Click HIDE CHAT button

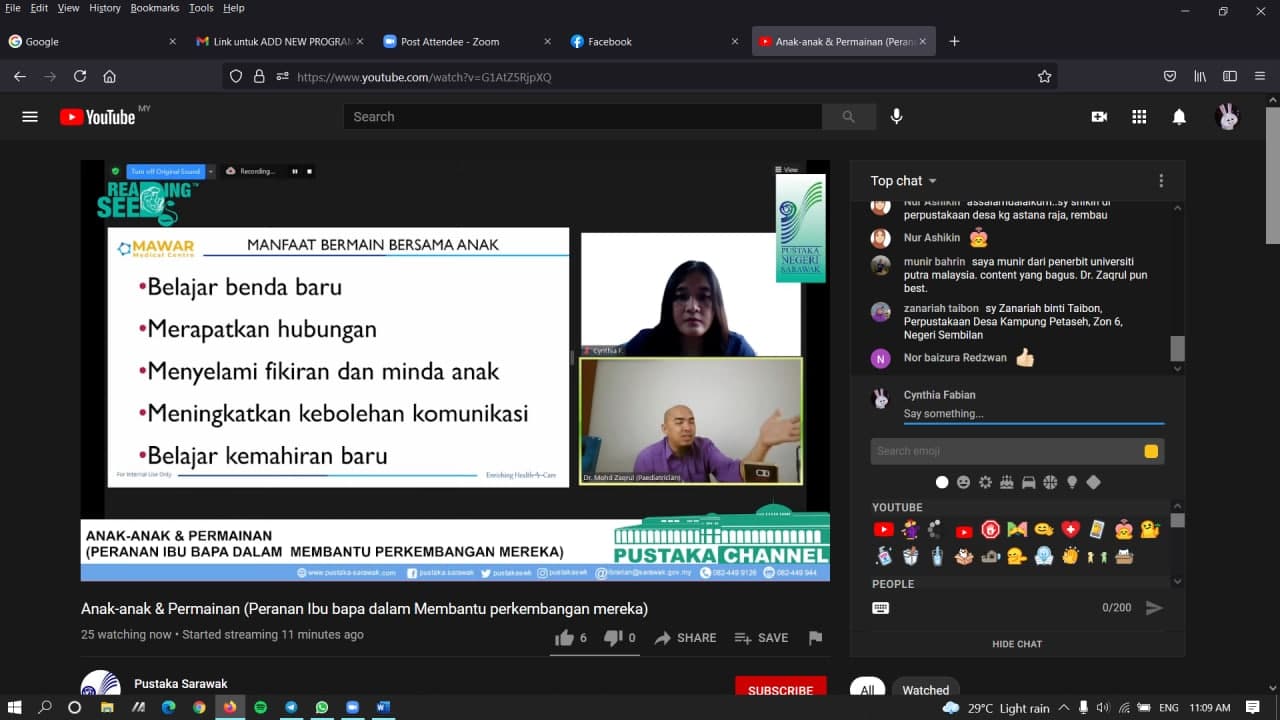coord(1017,644)
